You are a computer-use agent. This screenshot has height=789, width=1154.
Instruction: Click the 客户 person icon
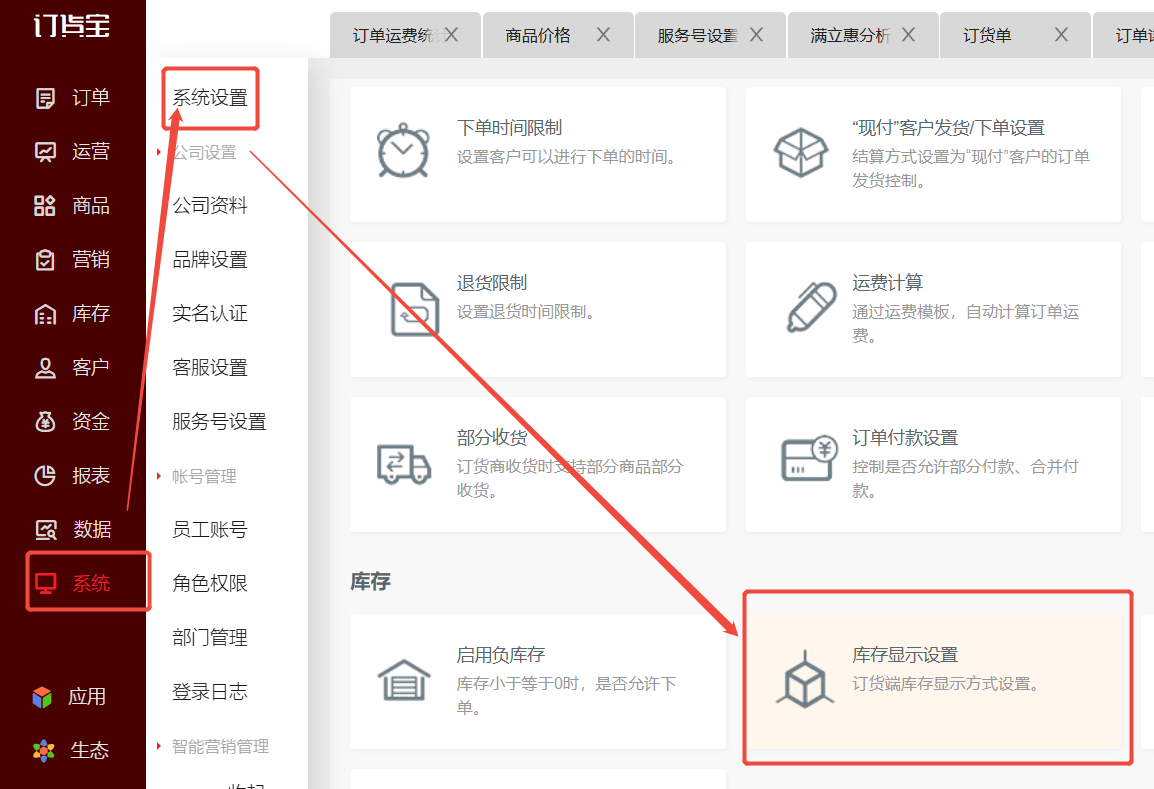click(x=45, y=367)
